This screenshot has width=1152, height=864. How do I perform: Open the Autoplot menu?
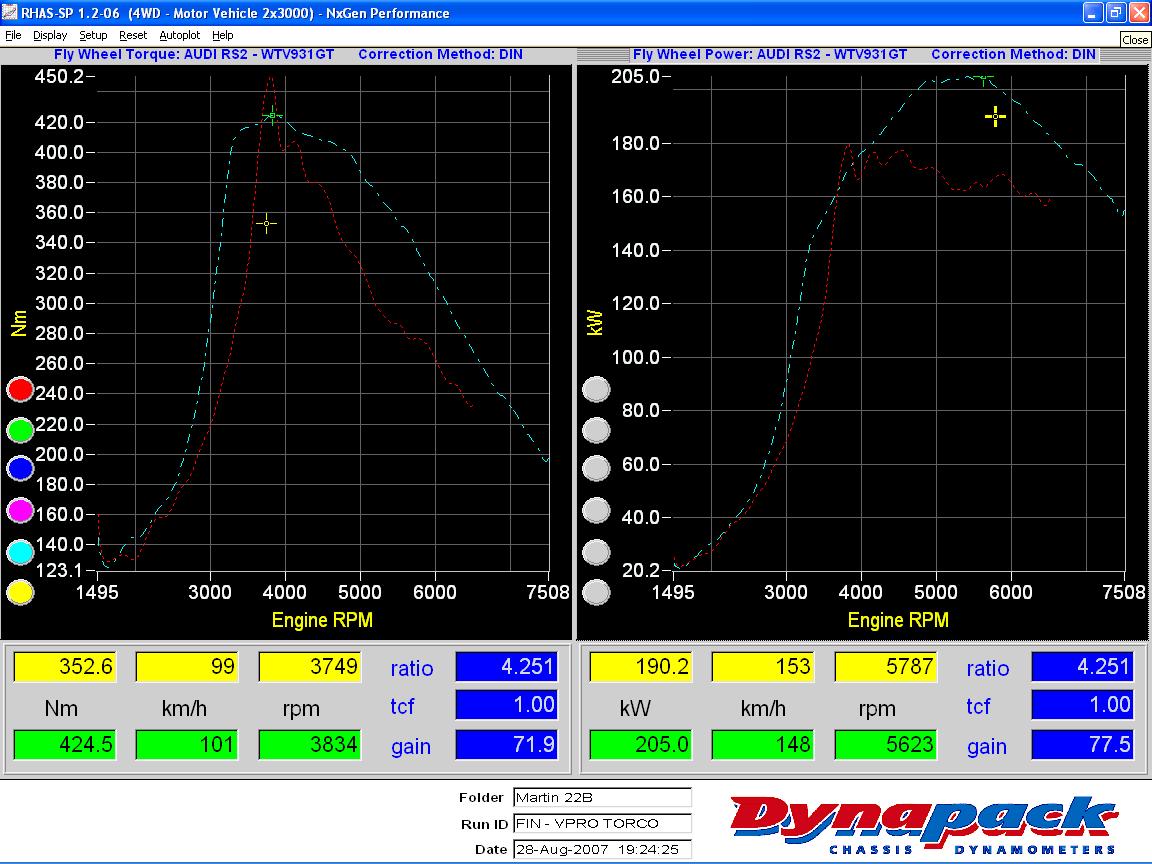point(180,35)
